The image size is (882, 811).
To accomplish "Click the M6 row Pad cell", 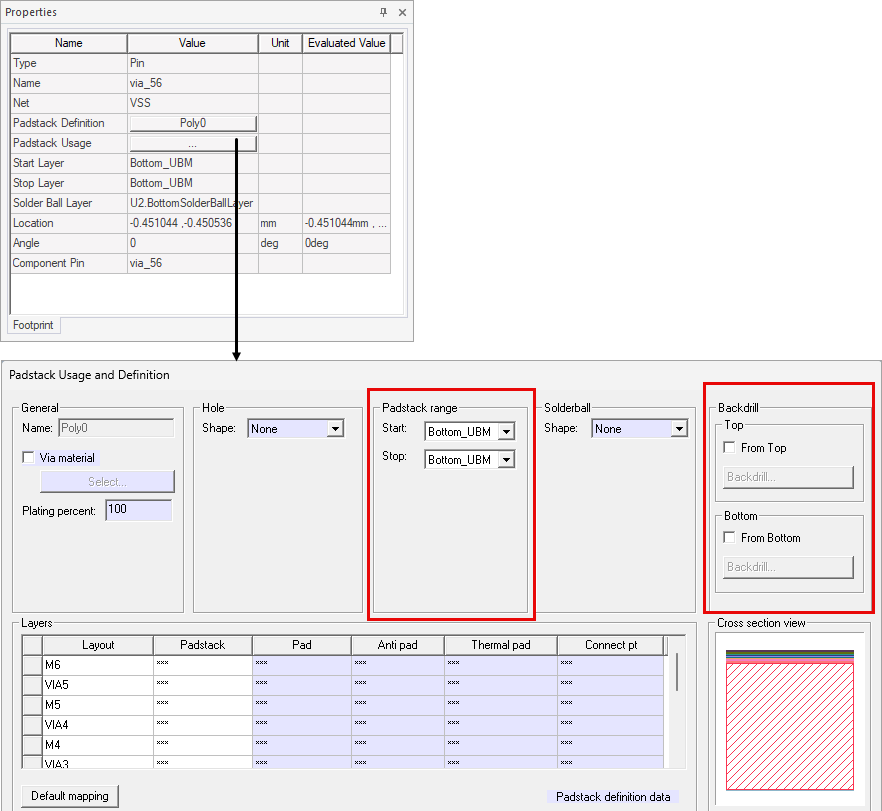I will coord(302,665).
